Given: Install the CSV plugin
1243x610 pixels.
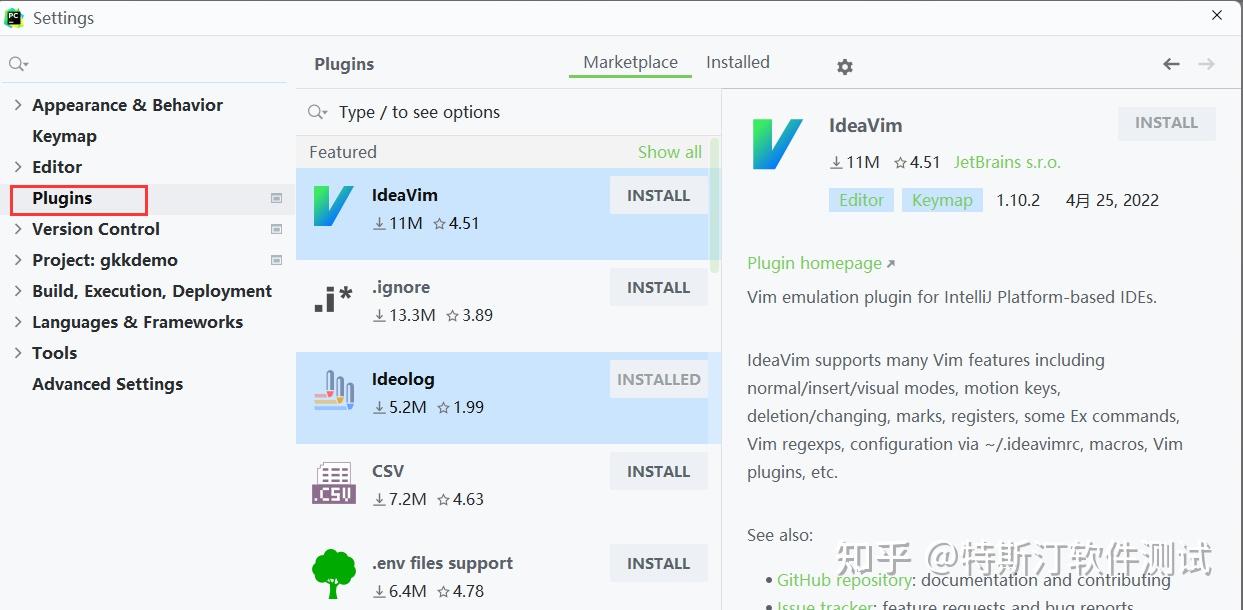Looking at the screenshot, I should 658,472.
